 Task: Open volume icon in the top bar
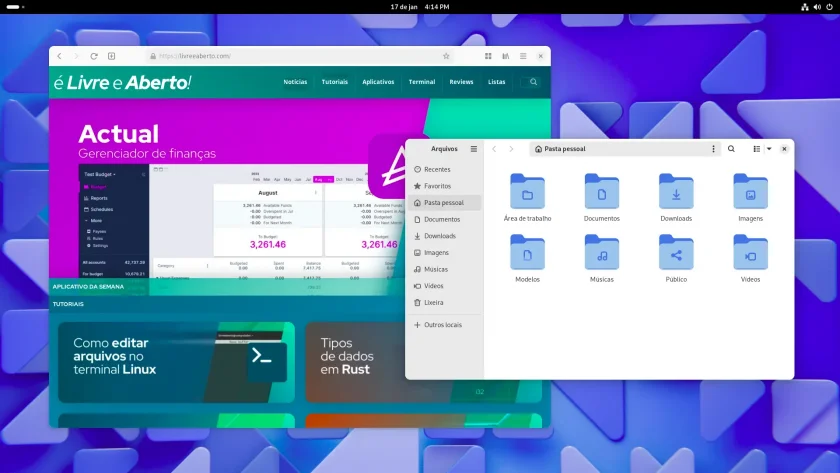pos(817,7)
